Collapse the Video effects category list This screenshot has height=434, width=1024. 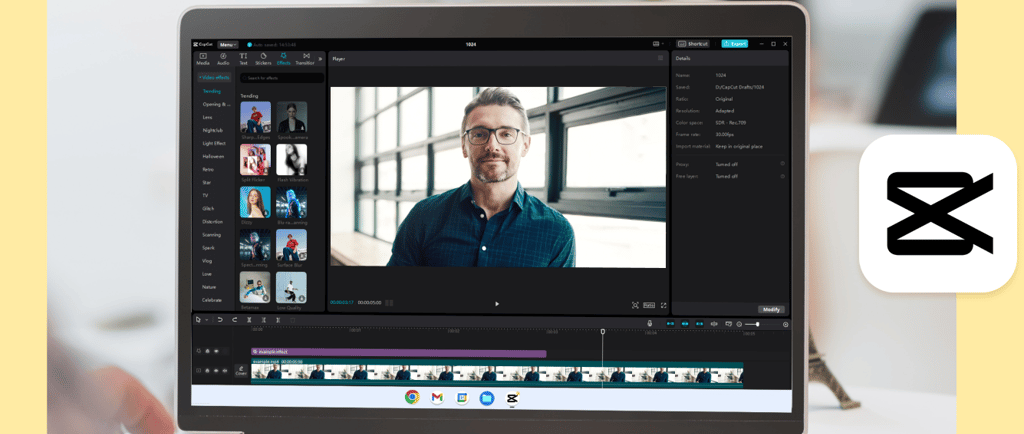pyautogui.click(x=212, y=77)
